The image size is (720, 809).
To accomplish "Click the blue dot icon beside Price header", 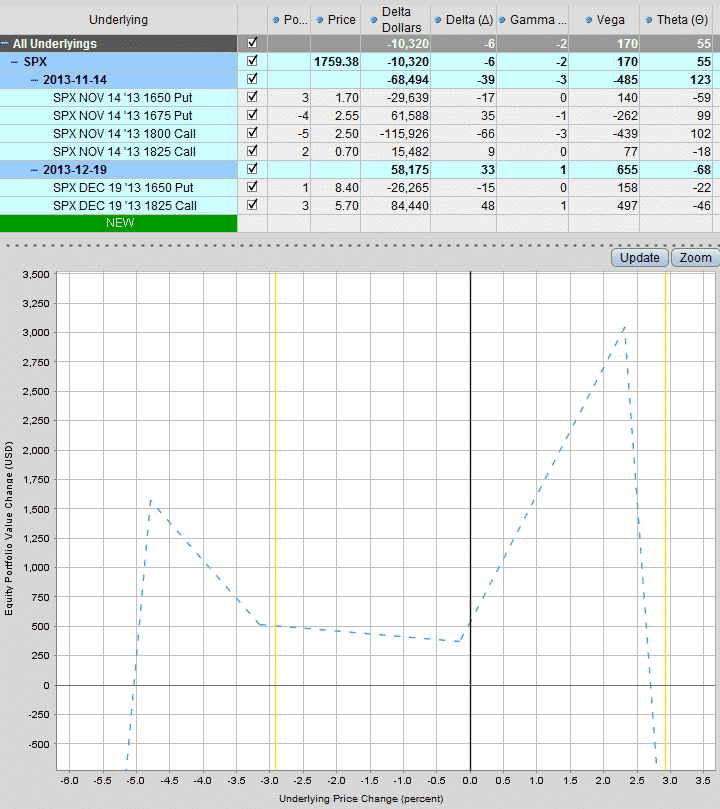I will point(320,20).
